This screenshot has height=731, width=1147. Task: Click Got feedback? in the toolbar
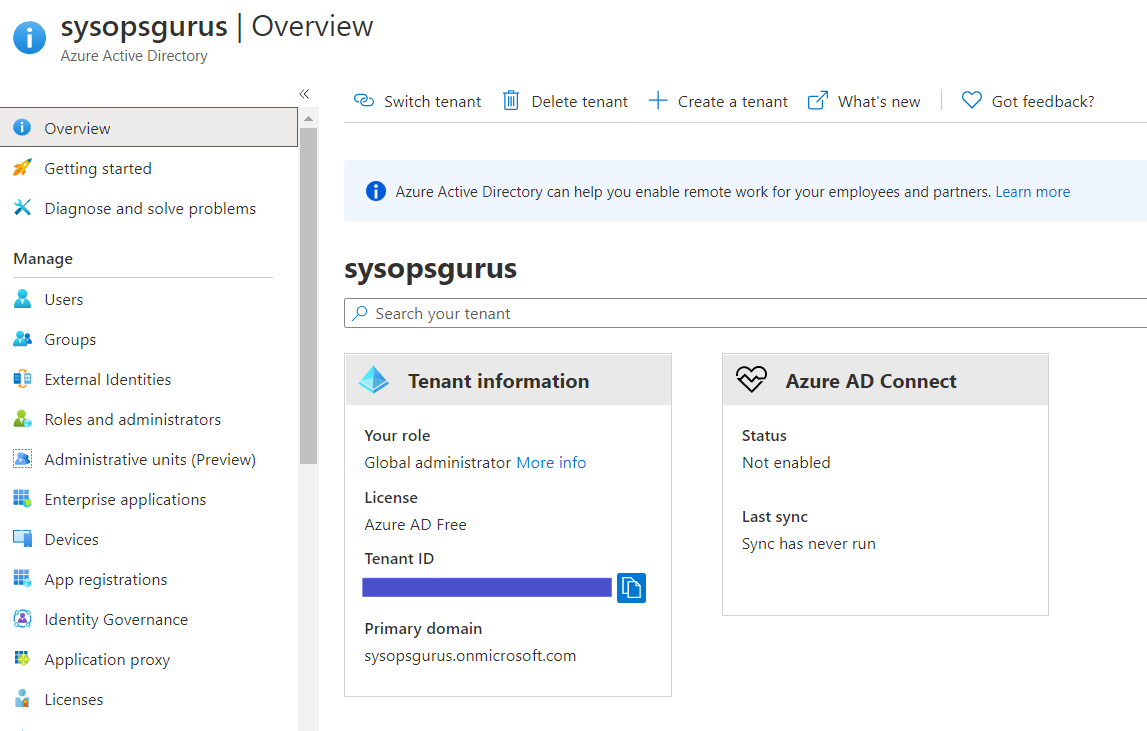1028,101
